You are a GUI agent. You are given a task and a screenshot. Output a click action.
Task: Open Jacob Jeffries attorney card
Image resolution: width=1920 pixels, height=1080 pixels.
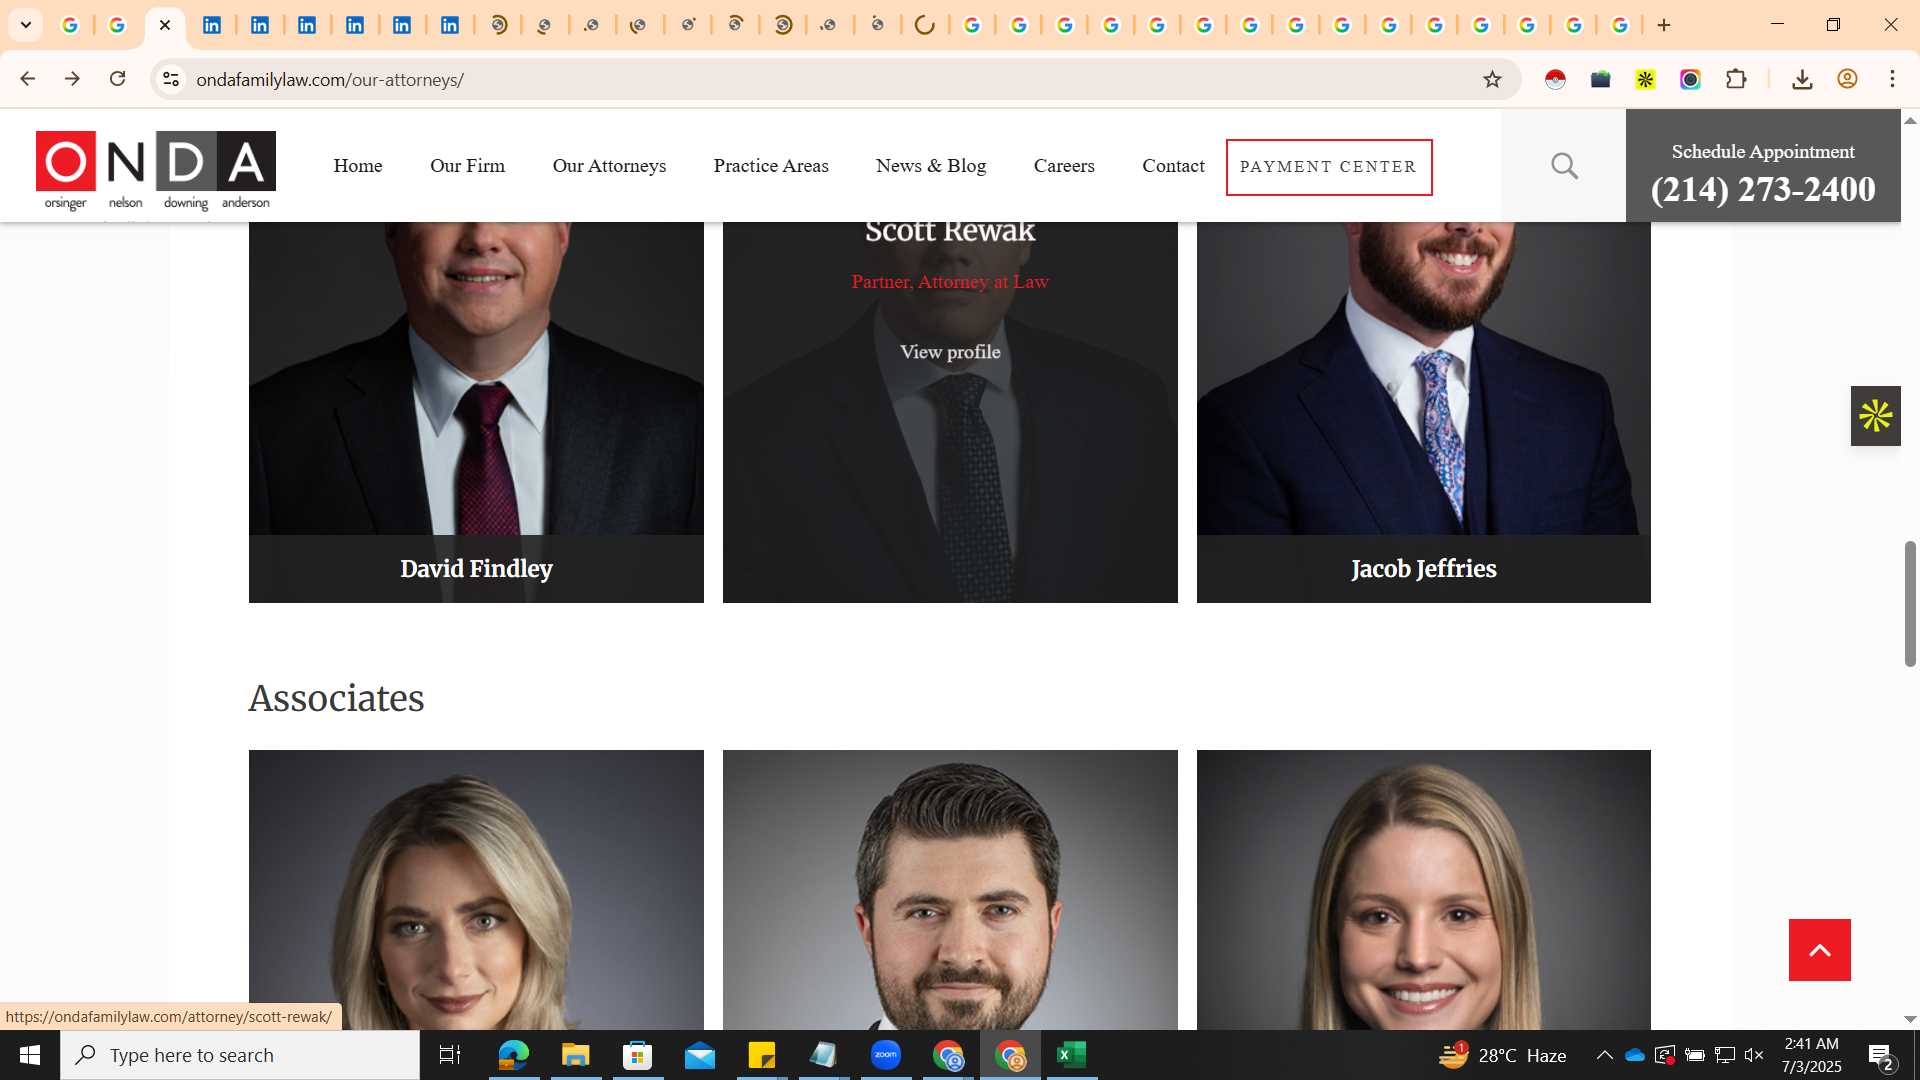1423,412
